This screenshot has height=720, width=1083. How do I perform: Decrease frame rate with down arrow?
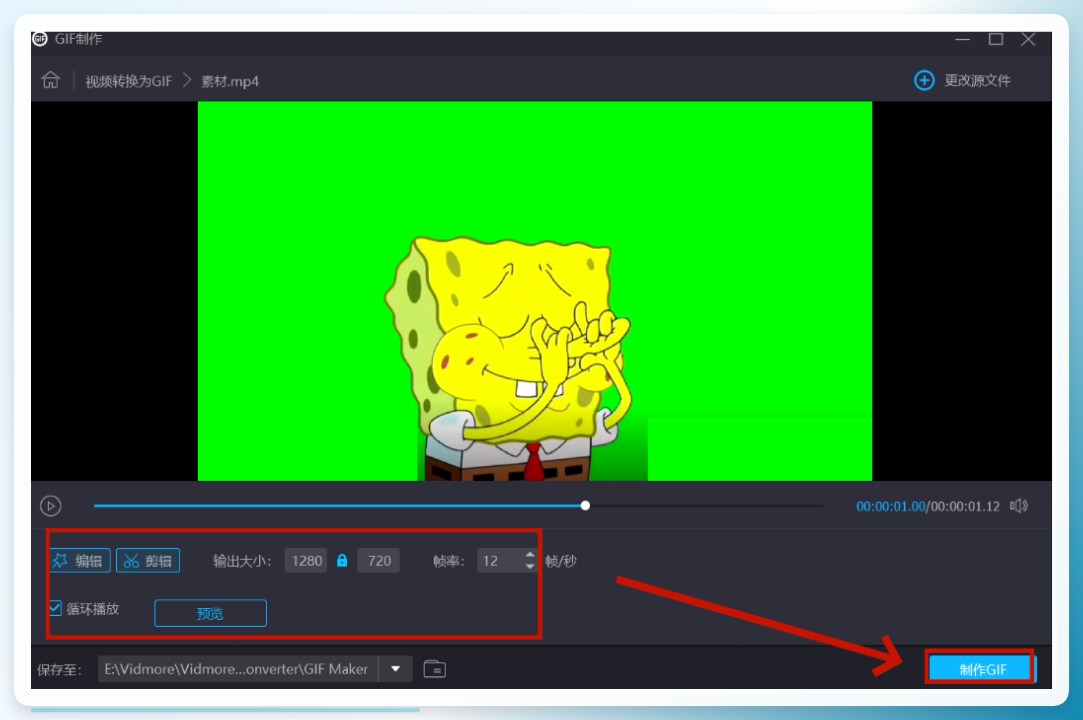pyautogui.click(x=530, y=567)
